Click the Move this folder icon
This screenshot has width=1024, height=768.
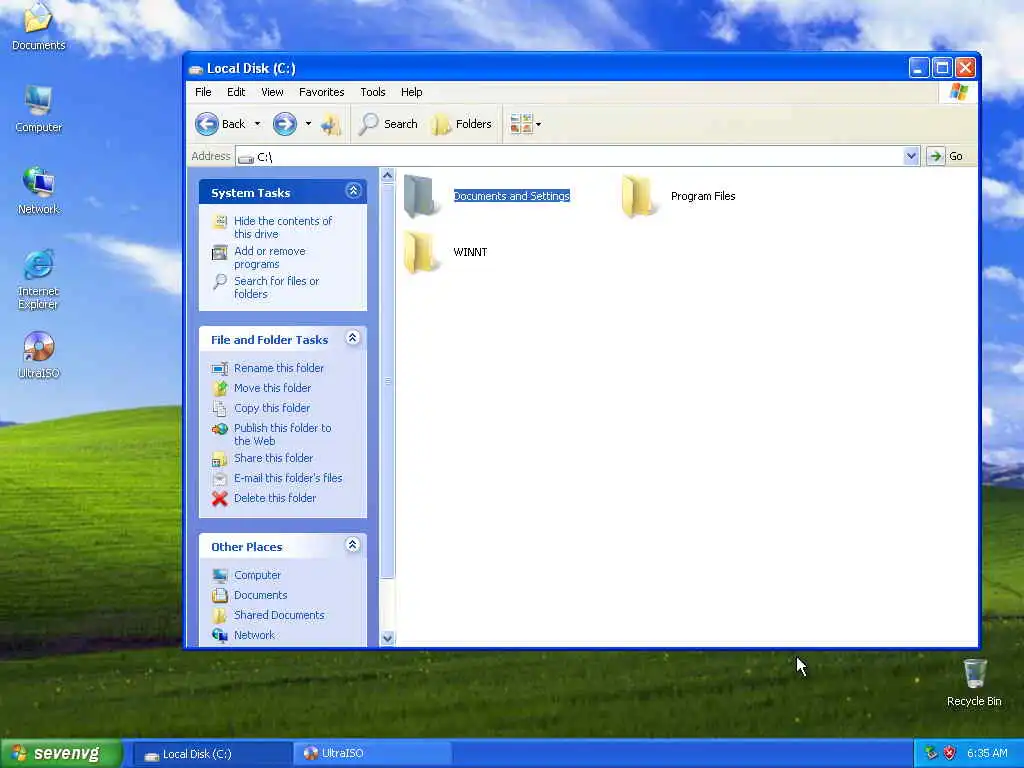(220, 388)
